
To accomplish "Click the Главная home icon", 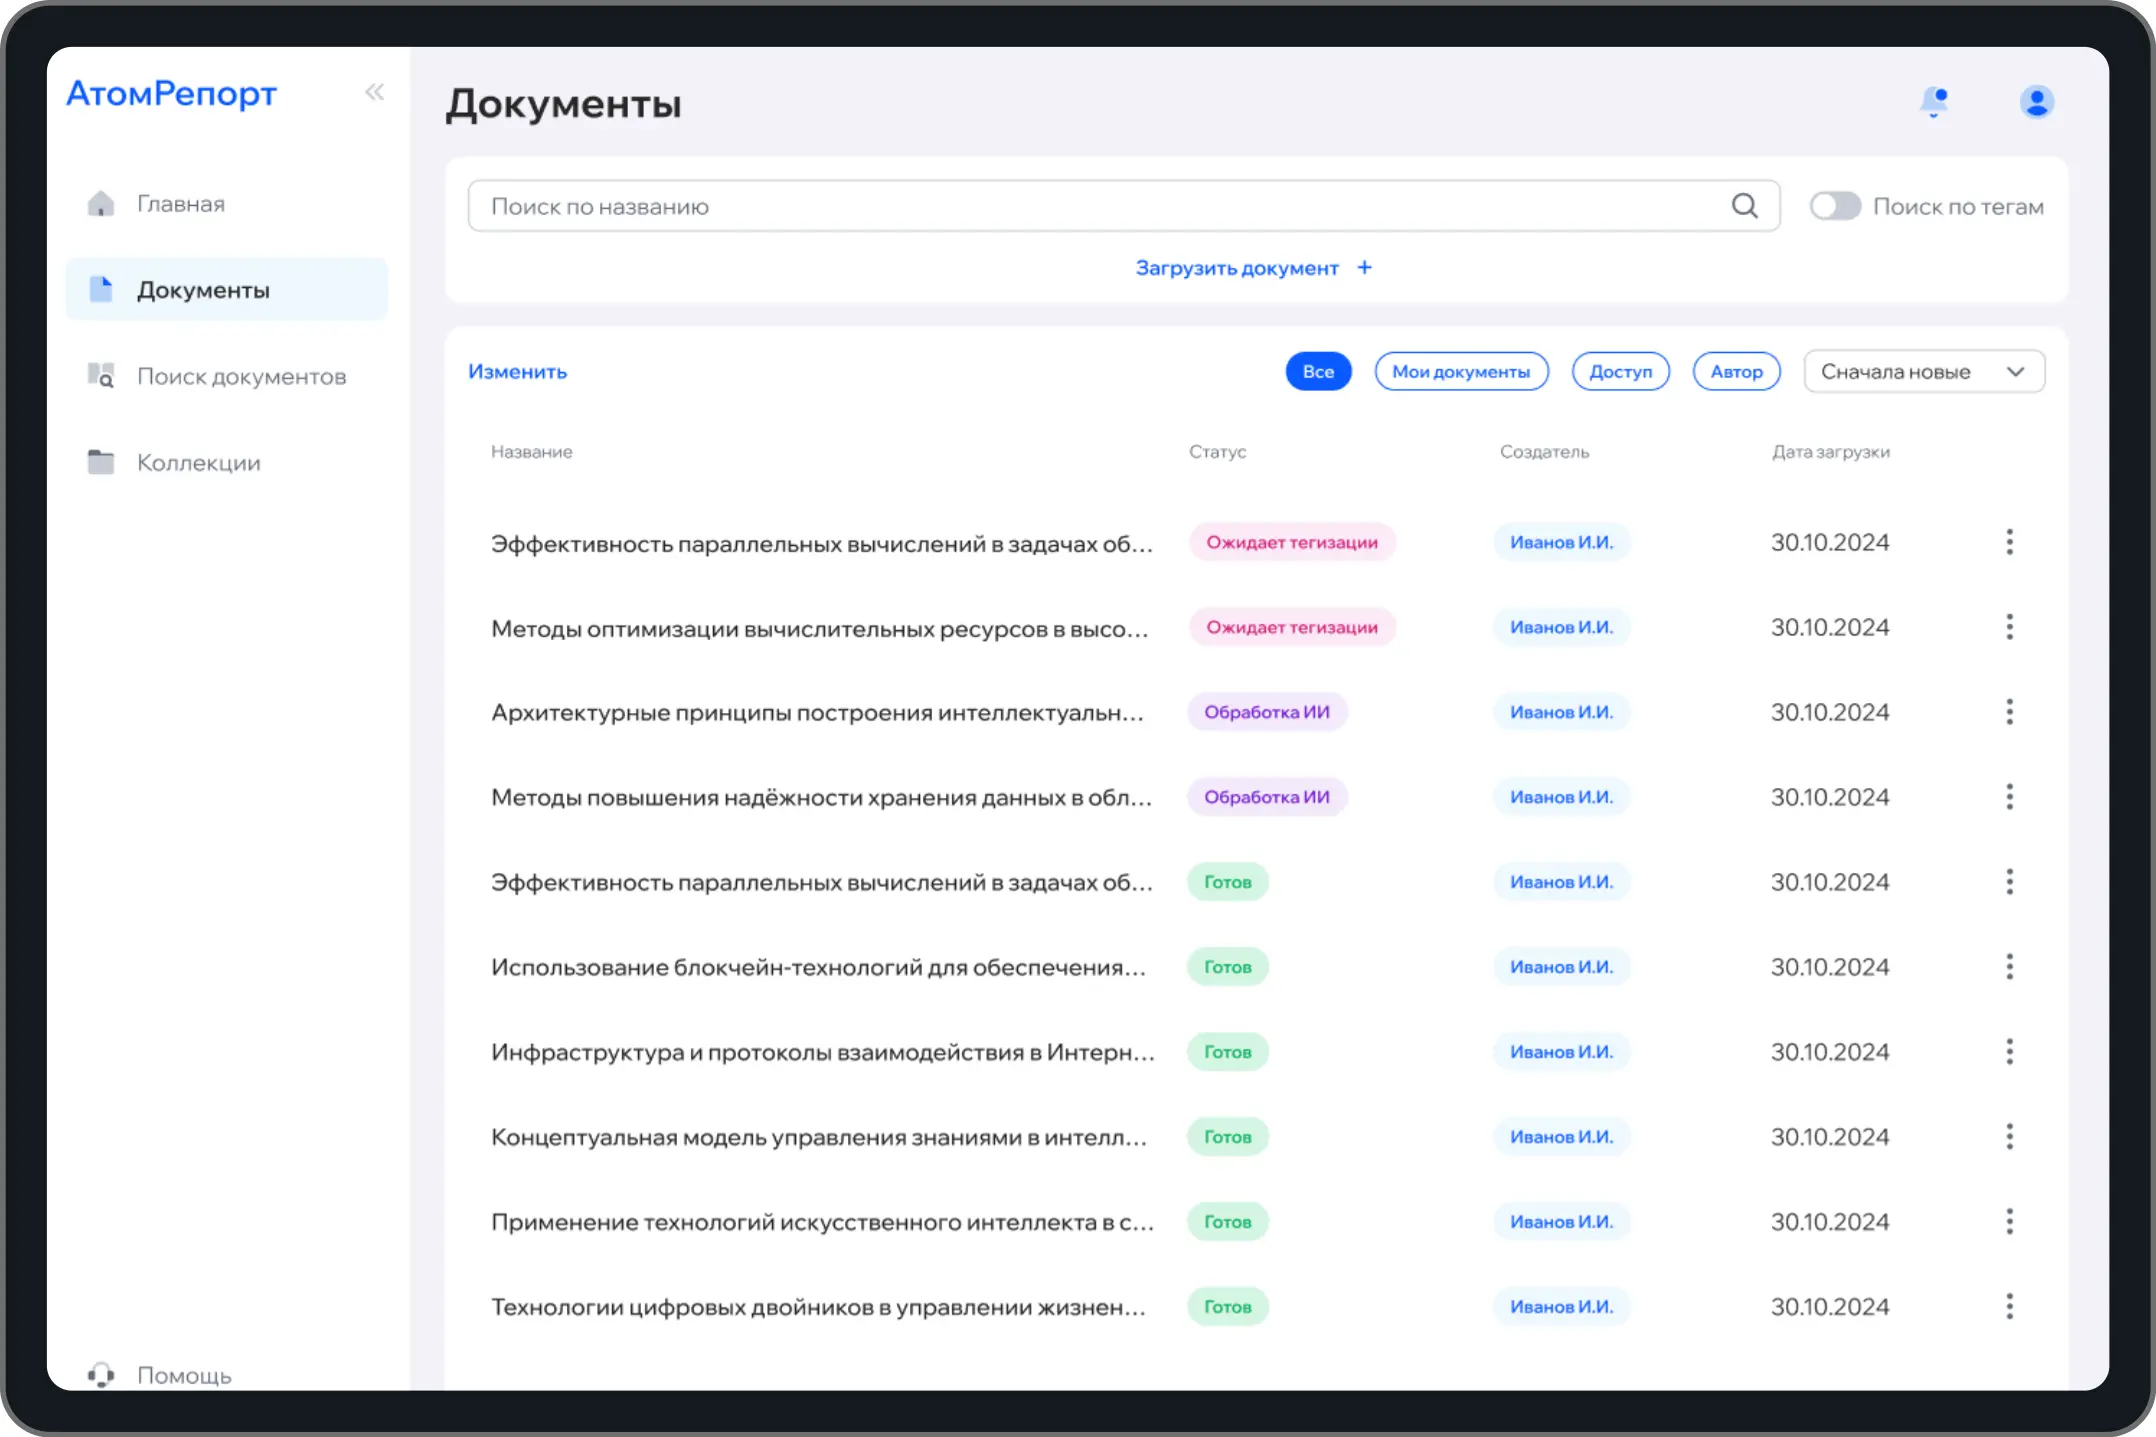I will pos(101,204).
